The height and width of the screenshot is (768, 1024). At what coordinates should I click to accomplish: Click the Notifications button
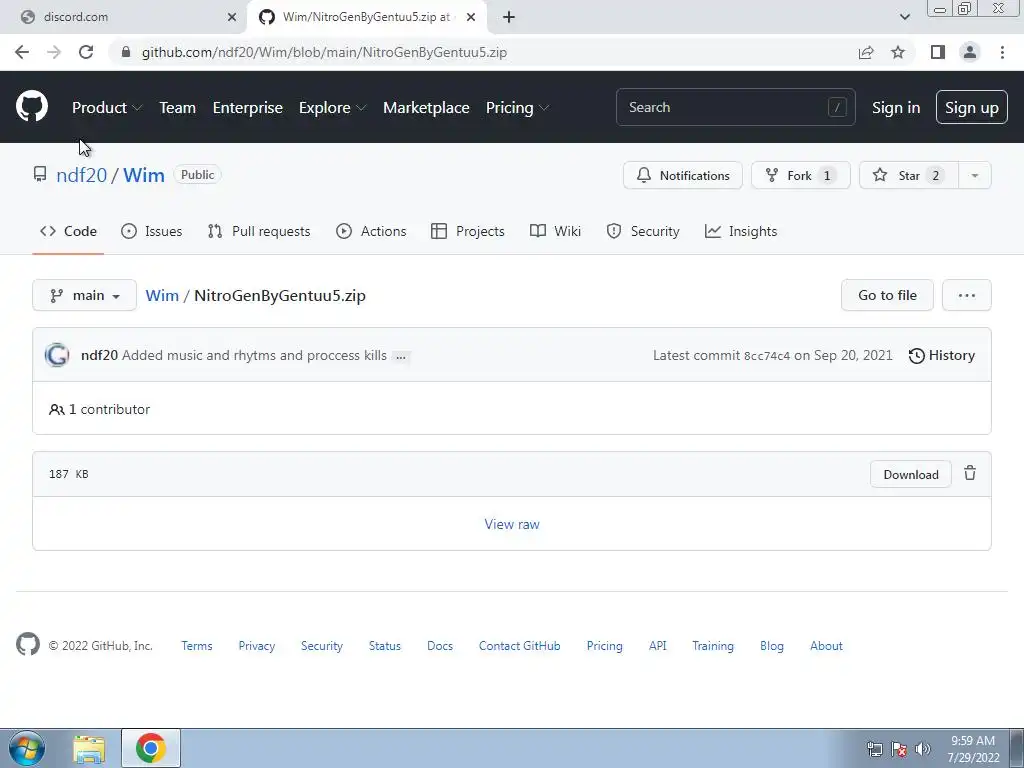(682, 175)
